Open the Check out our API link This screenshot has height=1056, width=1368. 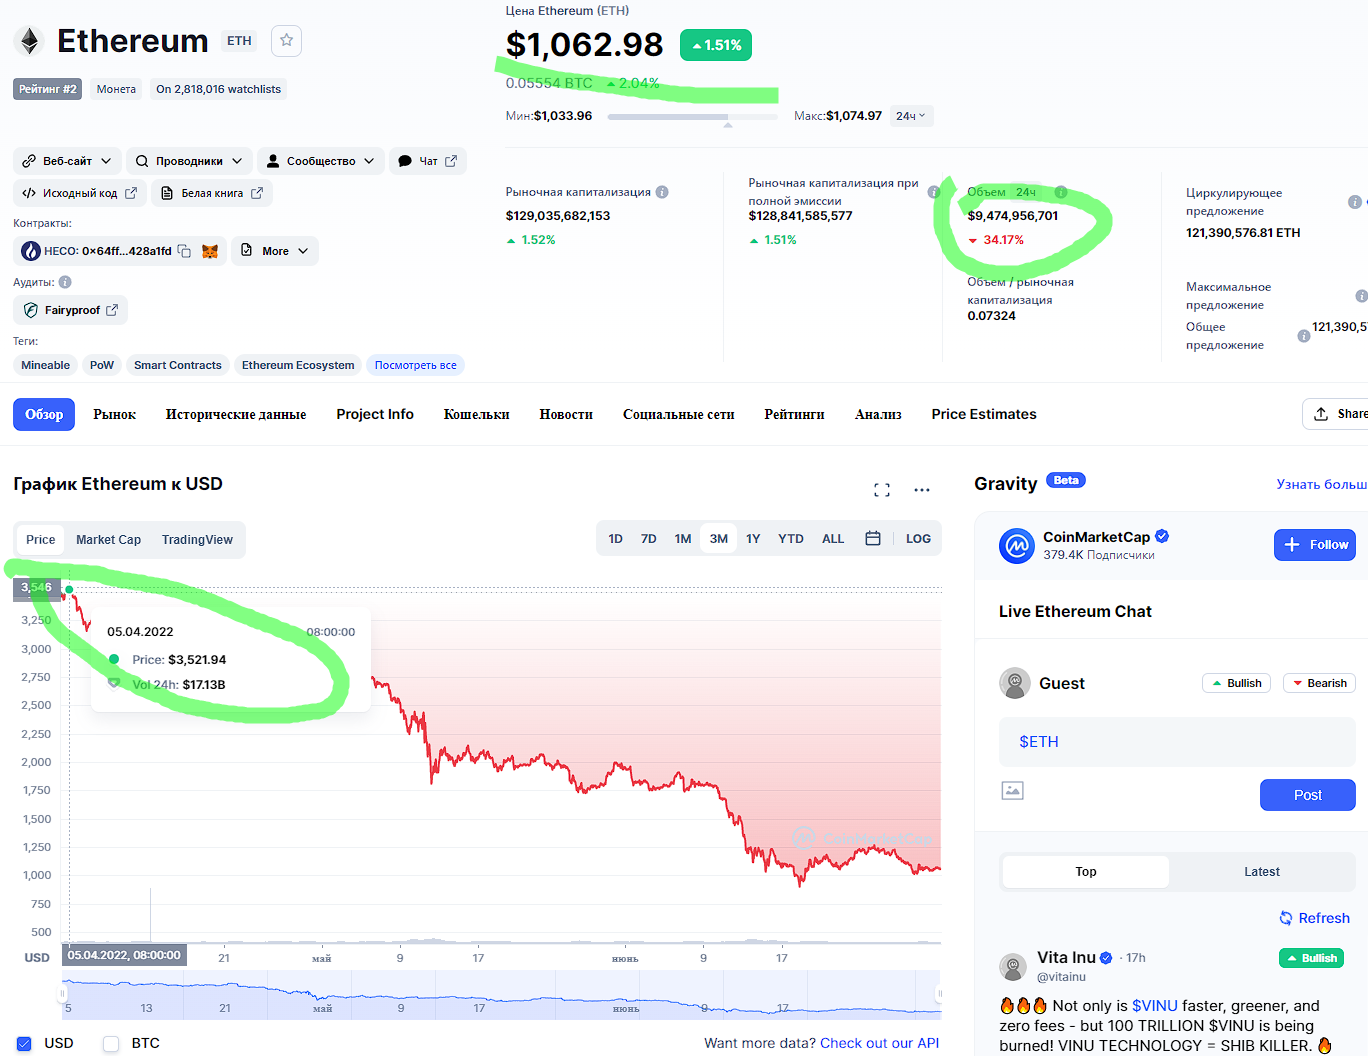tap(879, 1043)
